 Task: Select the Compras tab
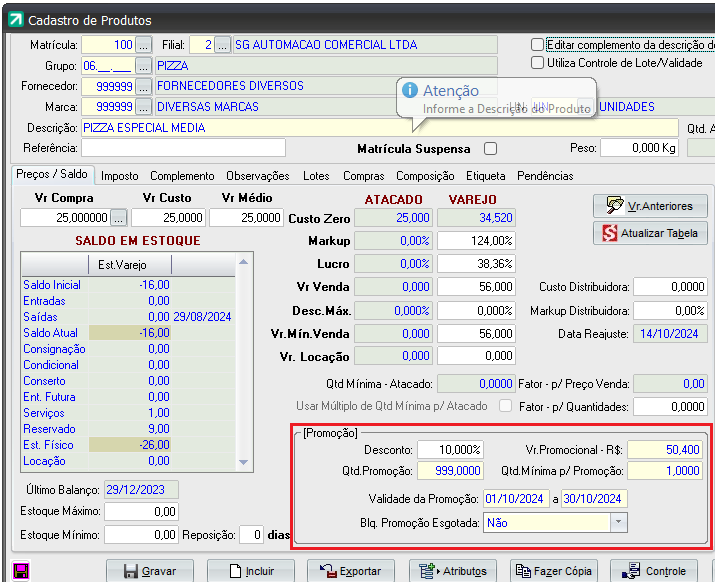[x=363, y=176]
